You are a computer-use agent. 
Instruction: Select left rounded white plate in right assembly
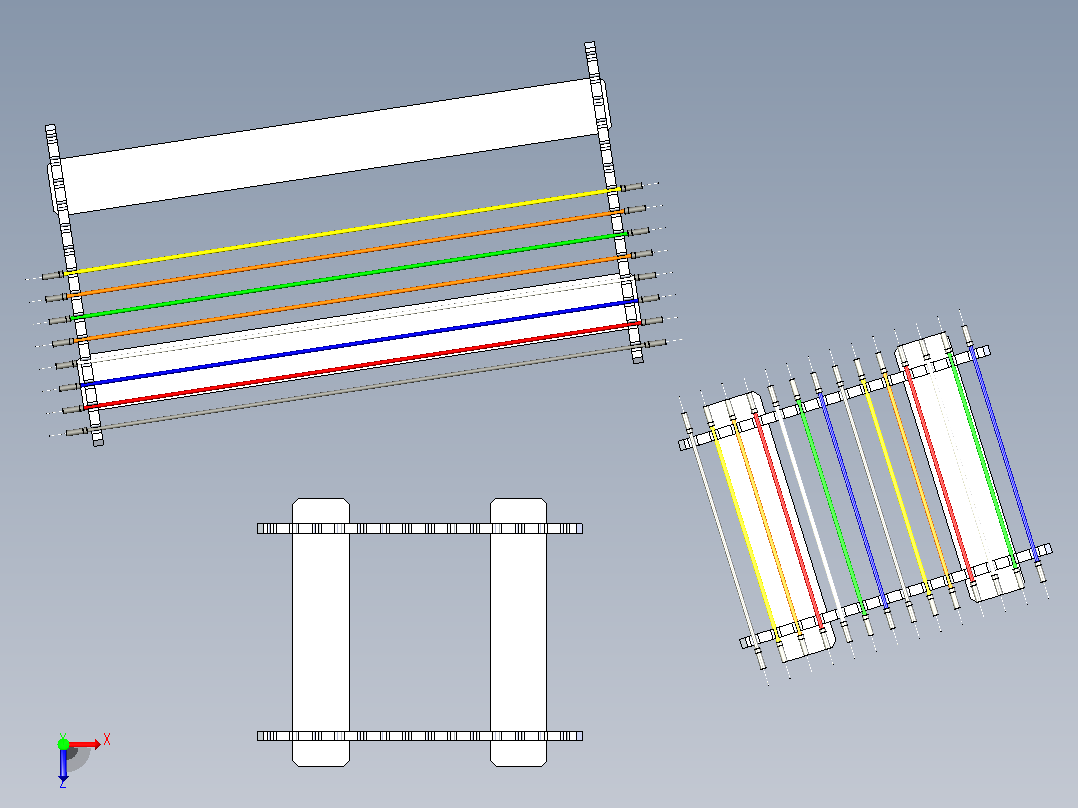point(769,527)
